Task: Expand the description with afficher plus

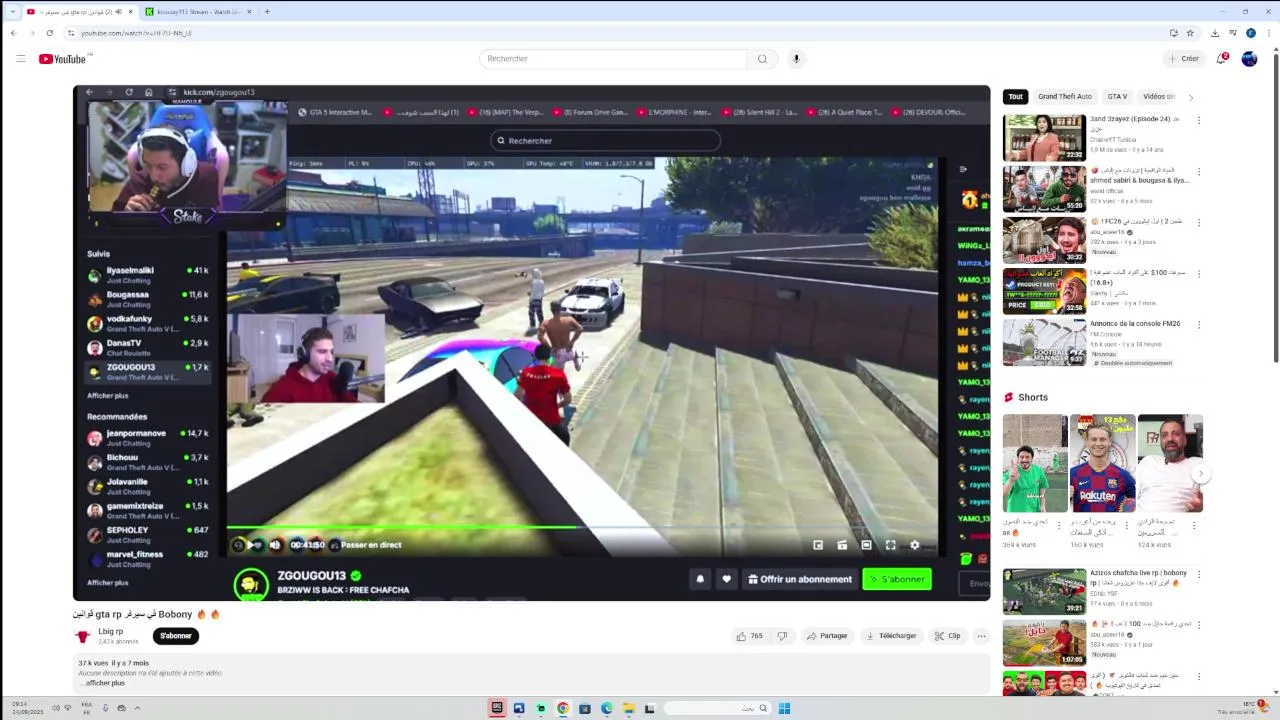Action: point(103,683)
